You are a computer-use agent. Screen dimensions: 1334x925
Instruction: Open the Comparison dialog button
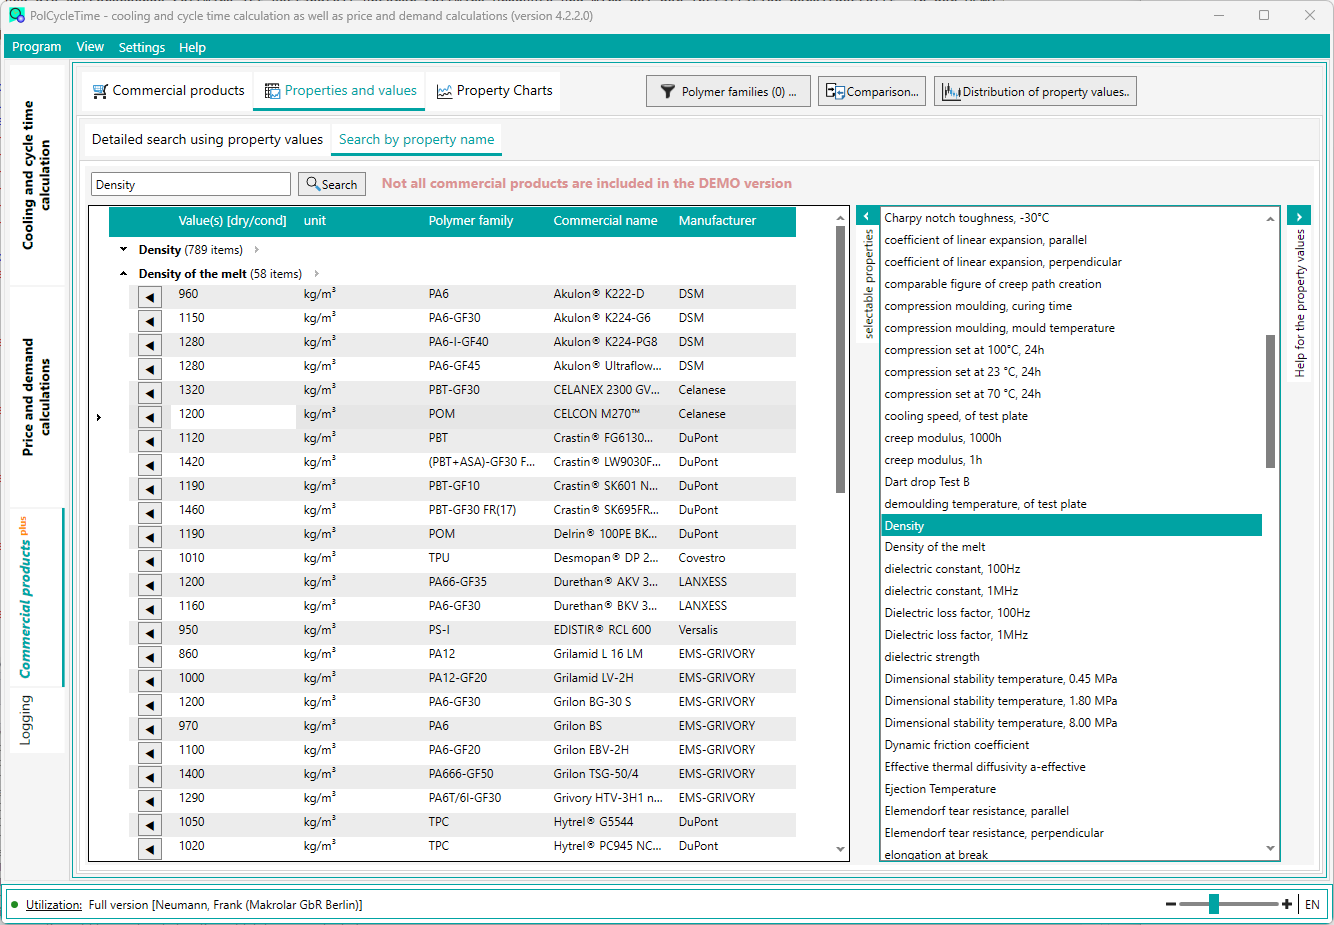[872, 91]
